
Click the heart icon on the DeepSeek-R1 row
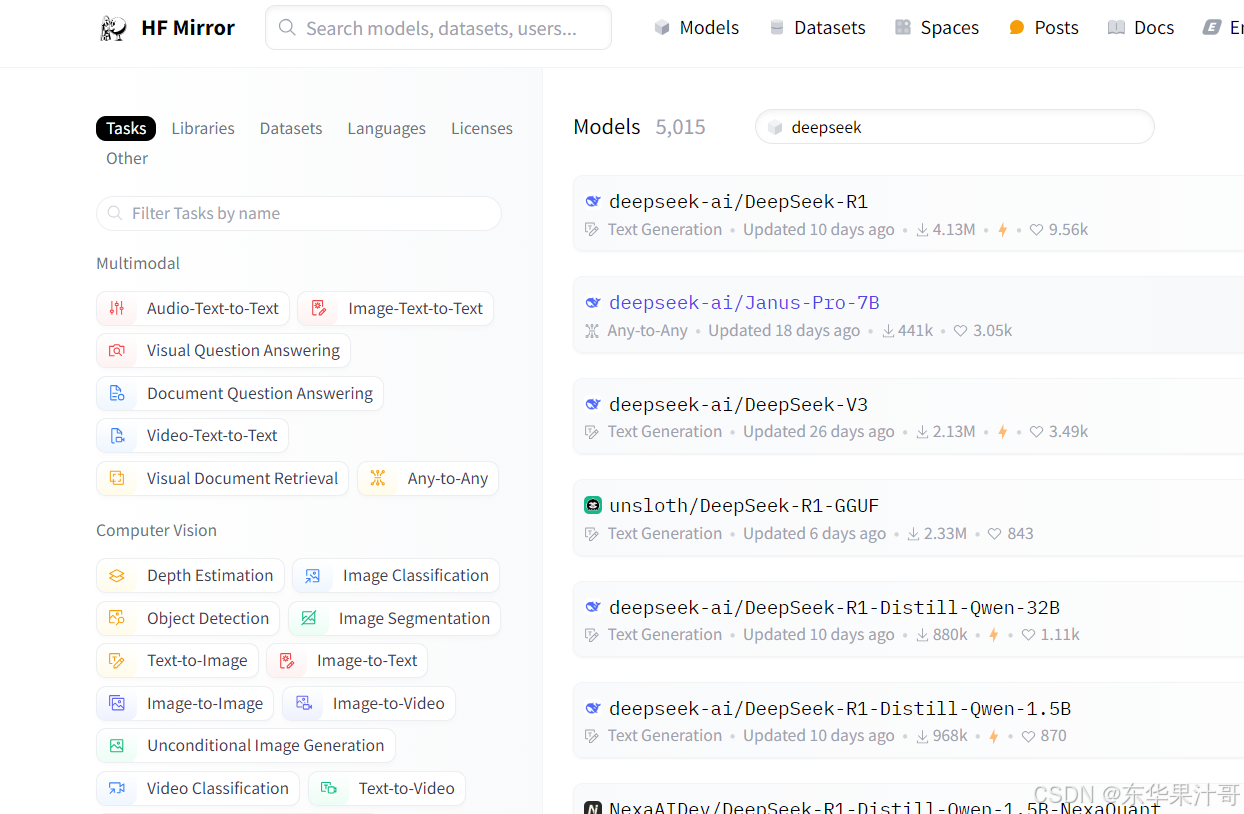[1036, 230]
